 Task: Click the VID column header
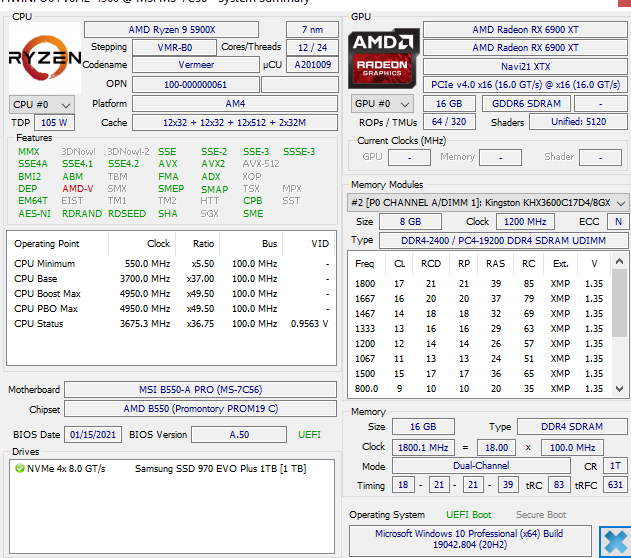click(309, 244)
